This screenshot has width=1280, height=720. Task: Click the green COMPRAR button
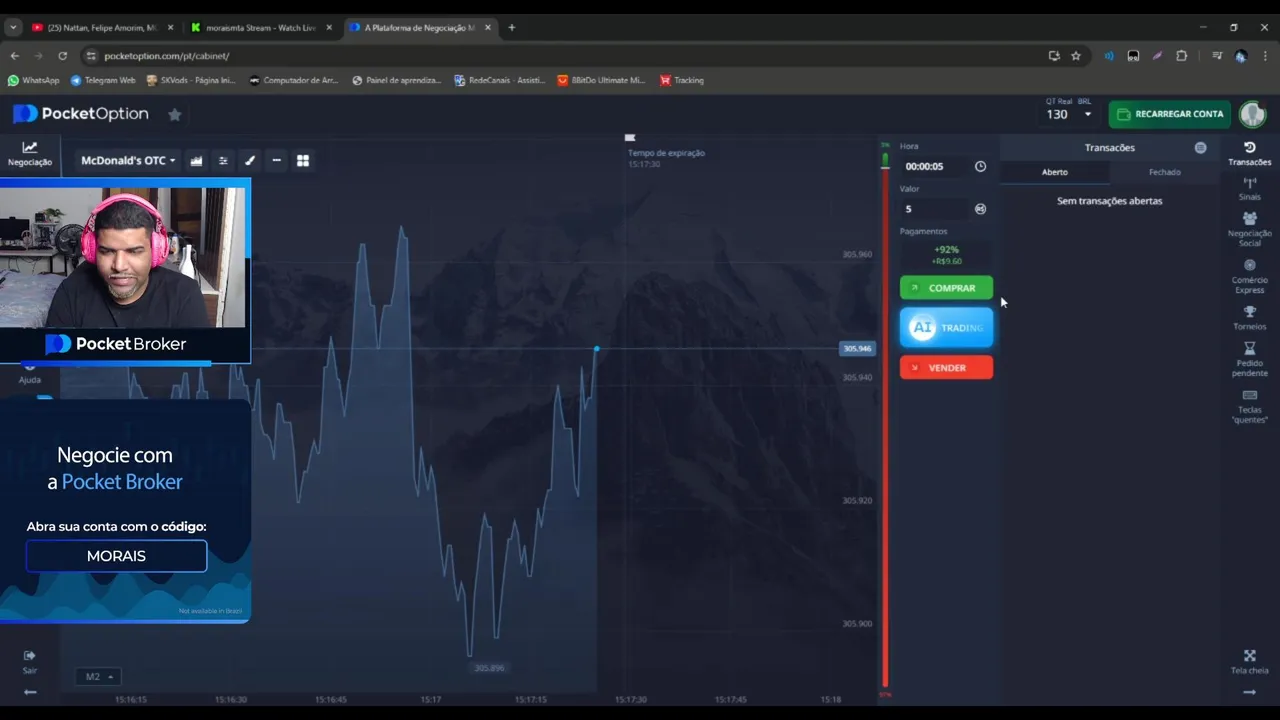(946, 288)
